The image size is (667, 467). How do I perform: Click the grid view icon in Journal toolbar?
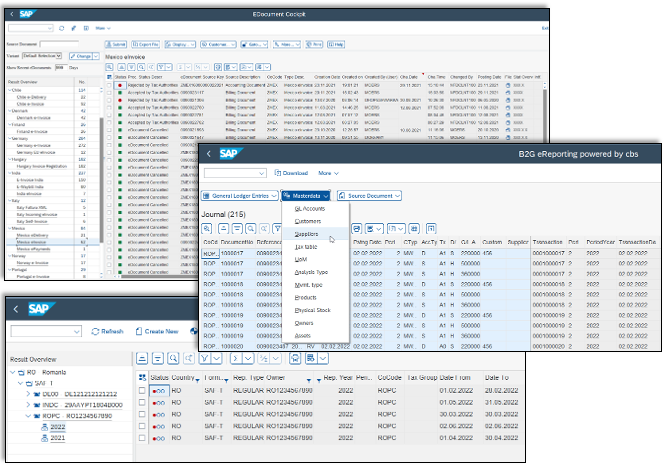coord(414,229)
